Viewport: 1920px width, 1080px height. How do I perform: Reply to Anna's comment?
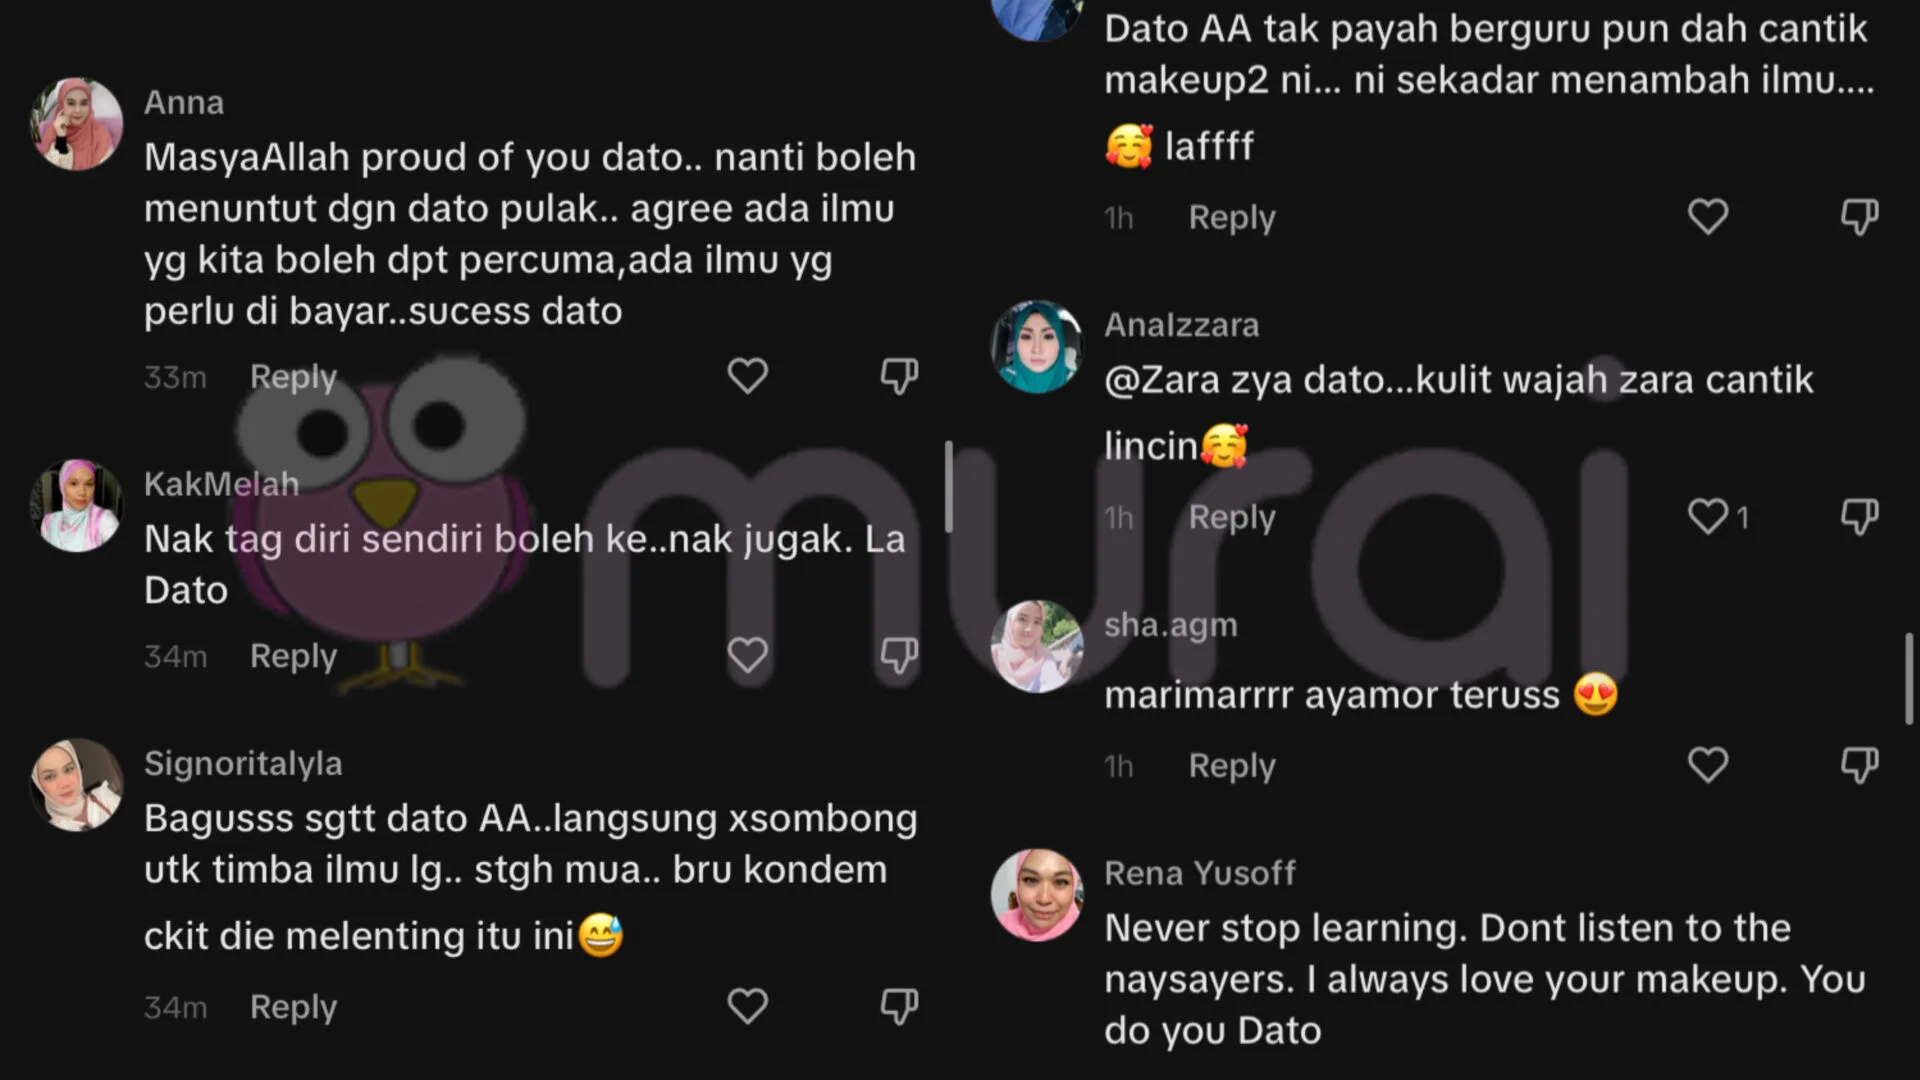[x=293, y=377]
